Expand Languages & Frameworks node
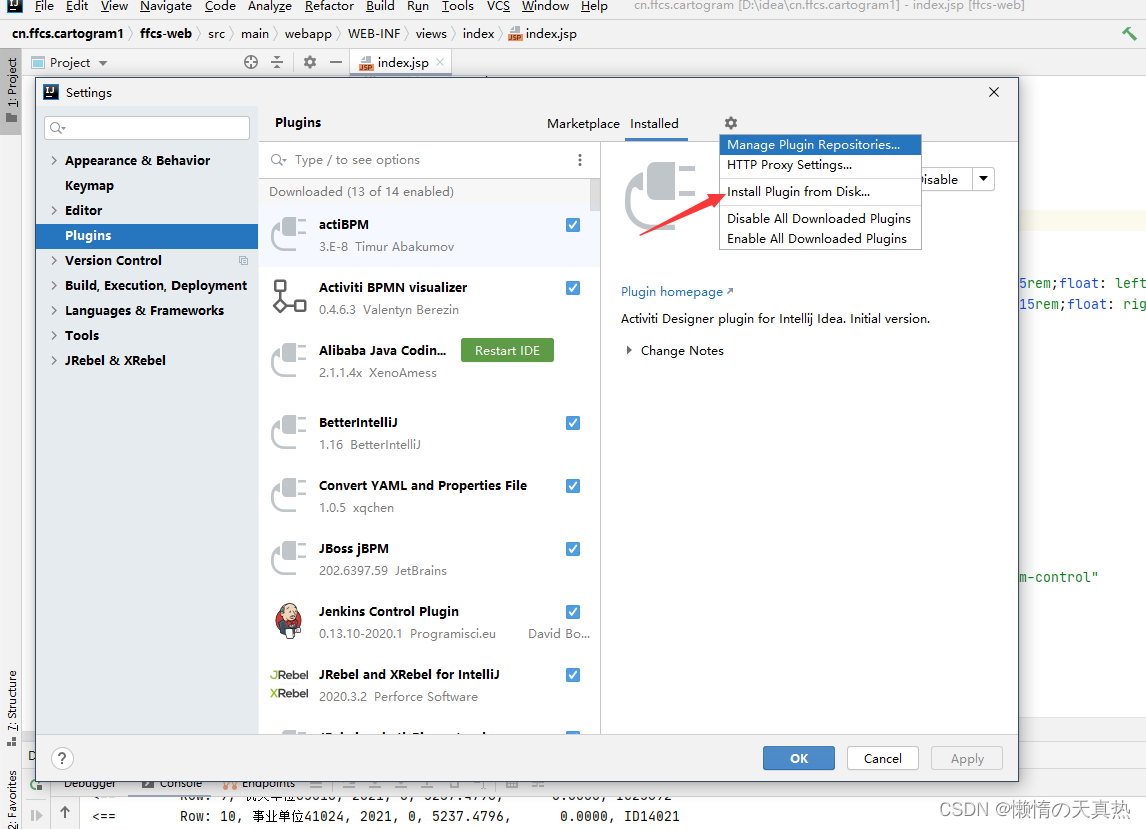The image size is (1146, 829). pyautogui.click(x=54, y=311)
